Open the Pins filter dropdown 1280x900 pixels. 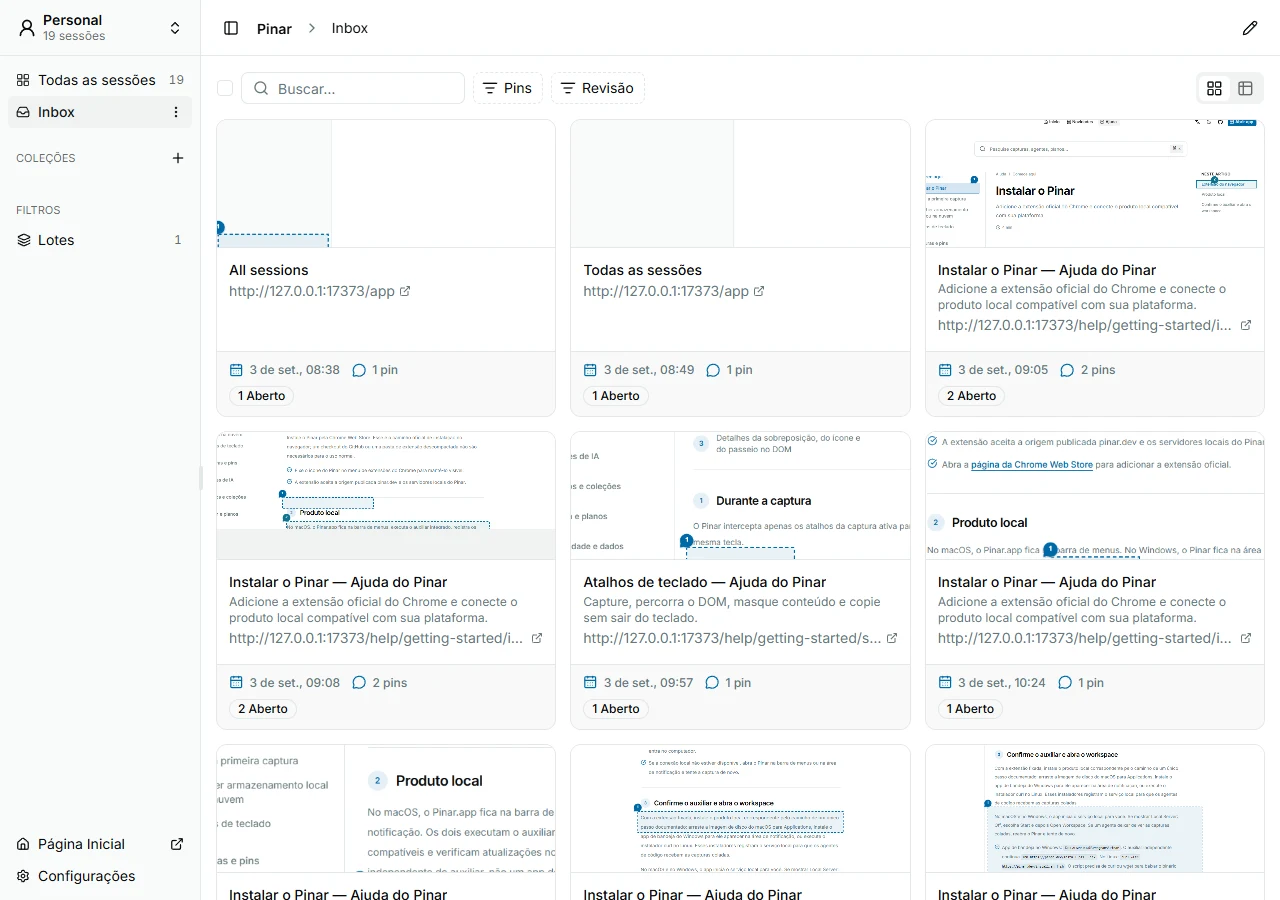click(508, 88)
